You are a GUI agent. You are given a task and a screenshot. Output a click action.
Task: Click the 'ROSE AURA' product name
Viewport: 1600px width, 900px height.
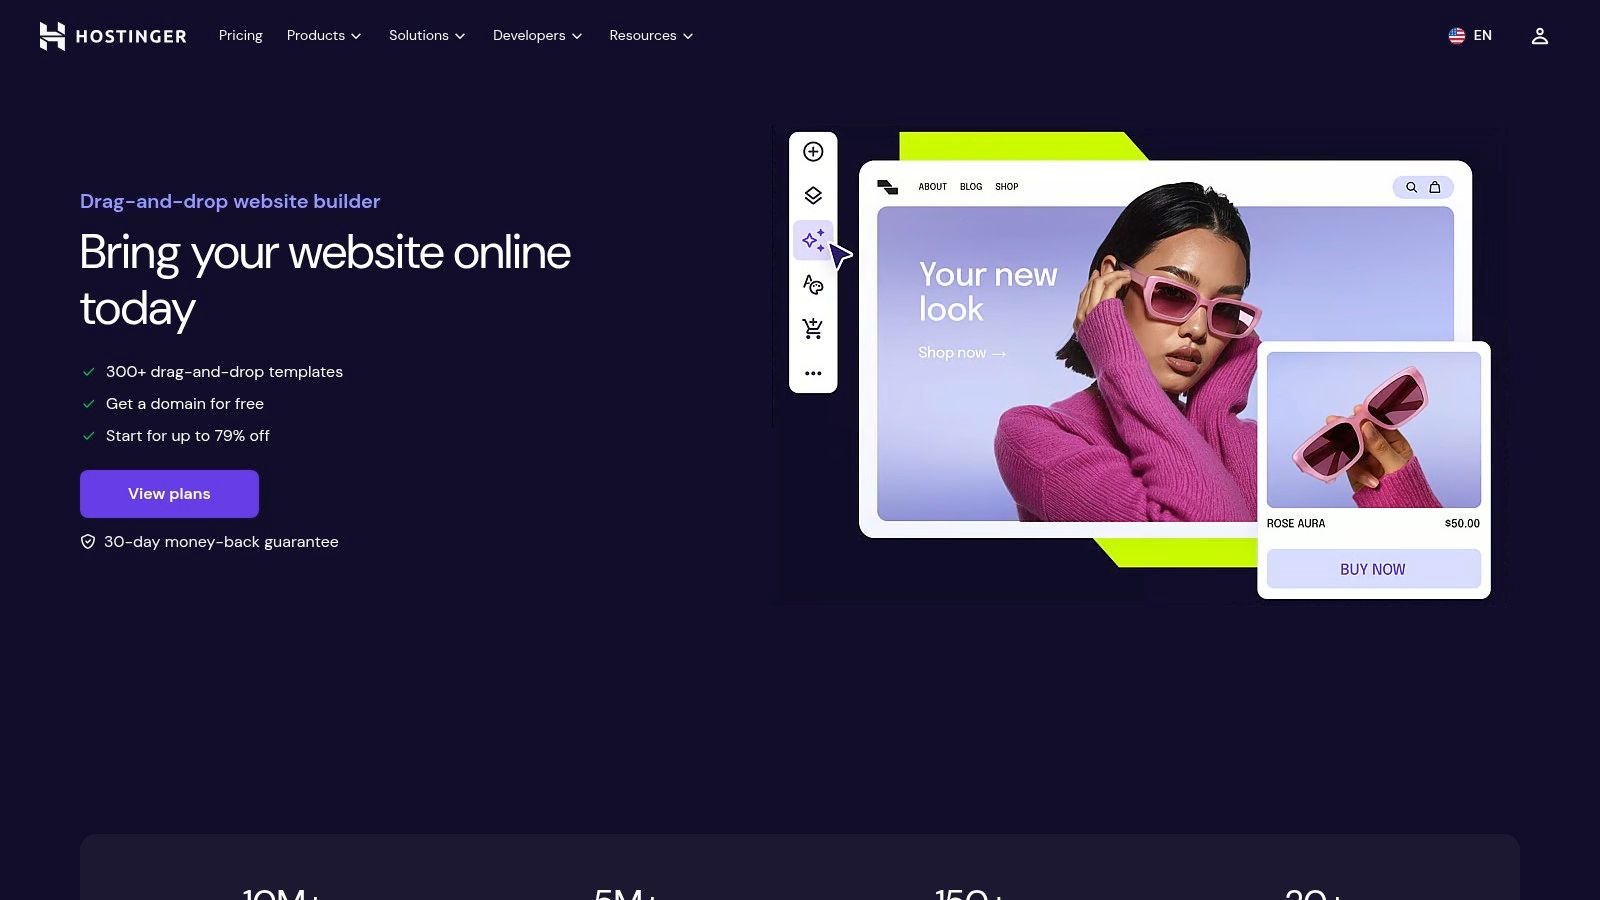1296,524
